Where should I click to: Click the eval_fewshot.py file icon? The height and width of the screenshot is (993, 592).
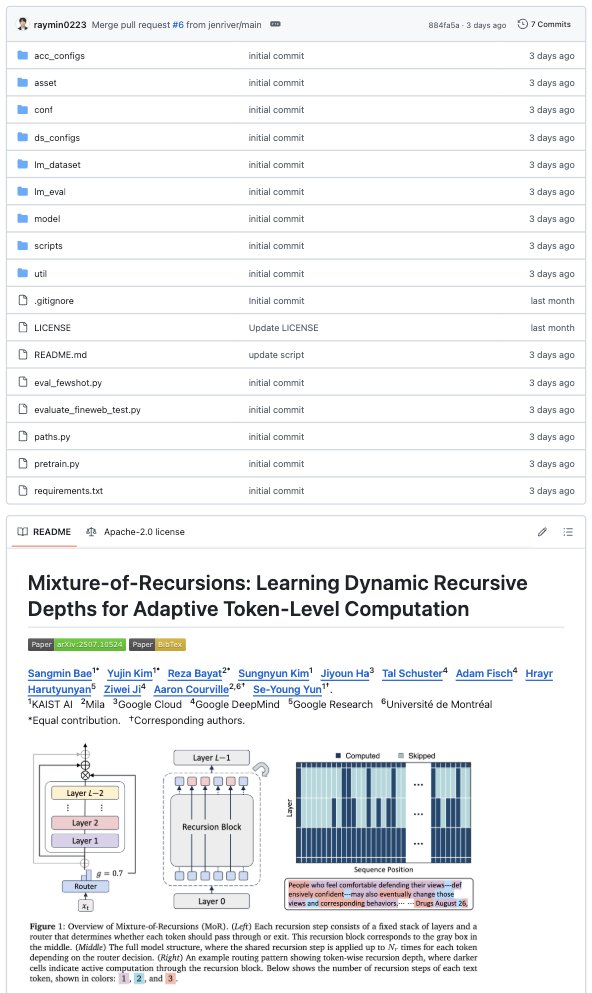click(23, 382)
